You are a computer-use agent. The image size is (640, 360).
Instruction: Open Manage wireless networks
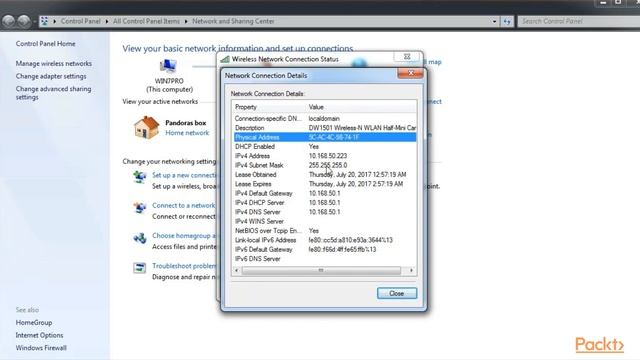53,64
